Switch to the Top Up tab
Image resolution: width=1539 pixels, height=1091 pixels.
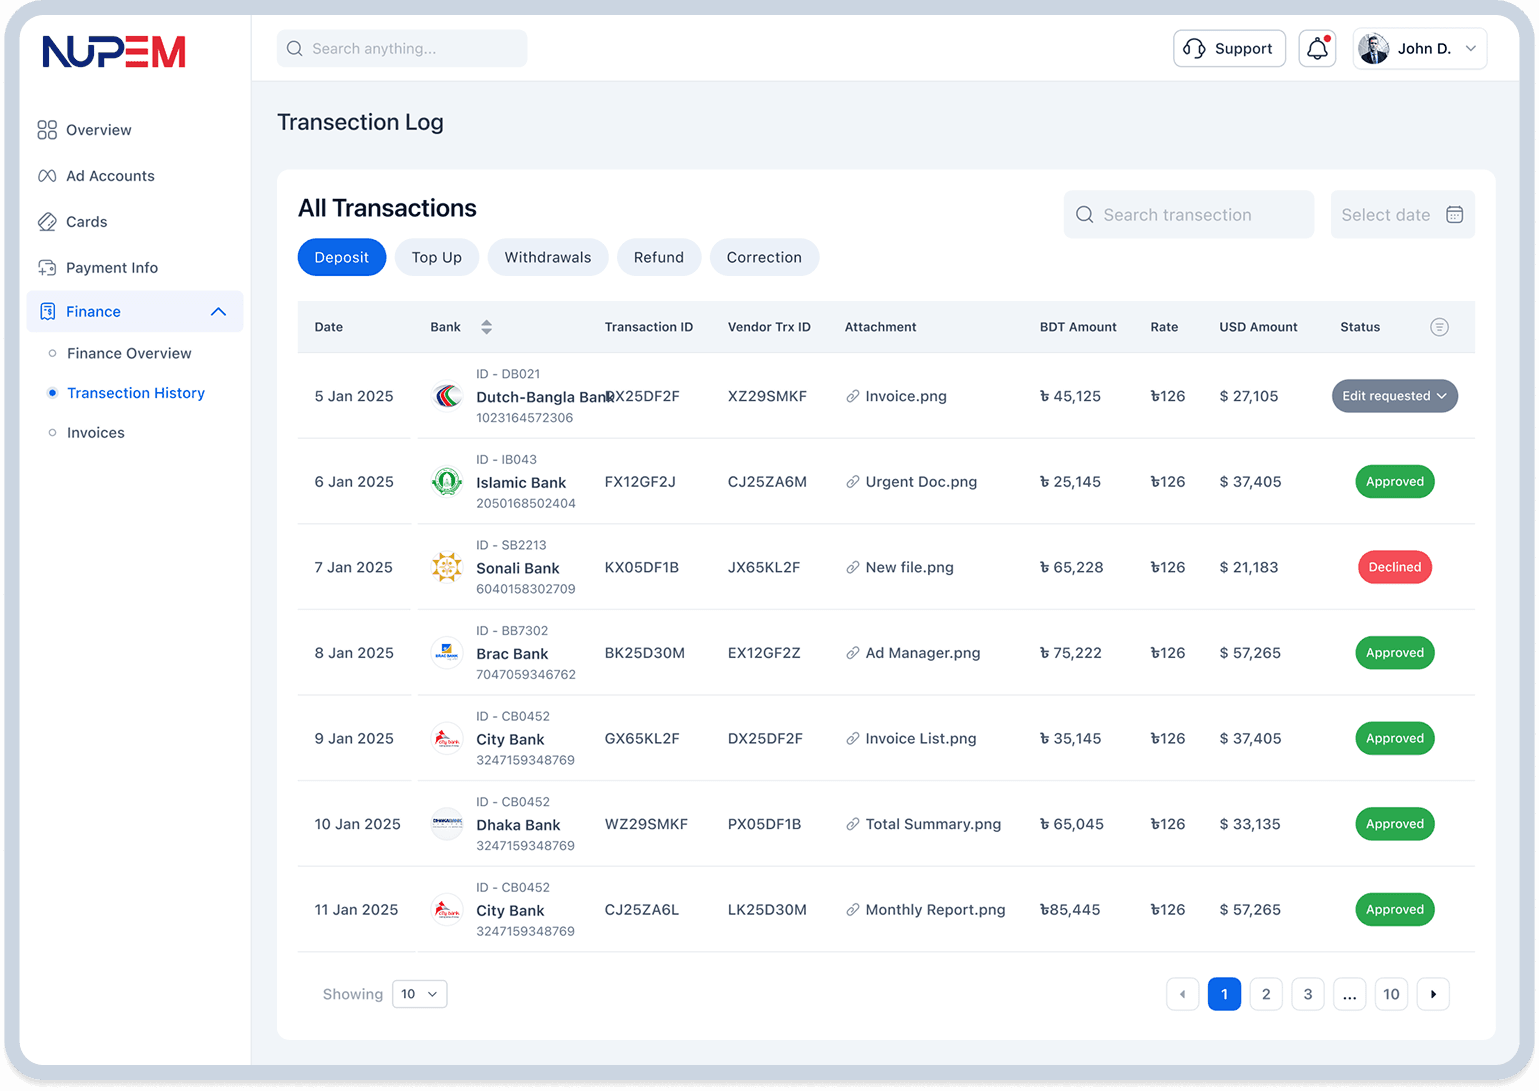point(436,257)
